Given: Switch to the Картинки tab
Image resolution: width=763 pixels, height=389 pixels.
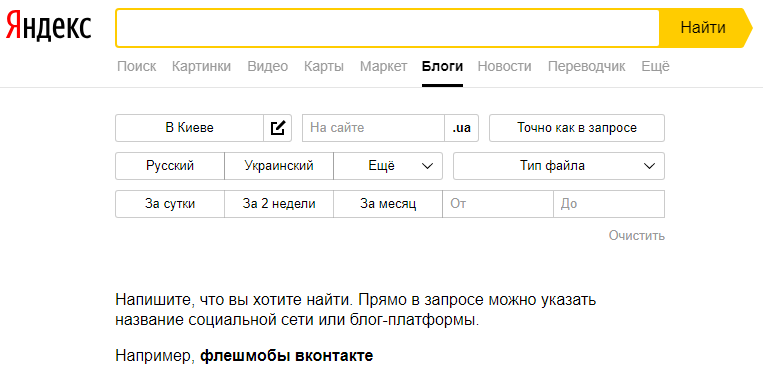Looking at the screenshot, I should pos(201,66).
